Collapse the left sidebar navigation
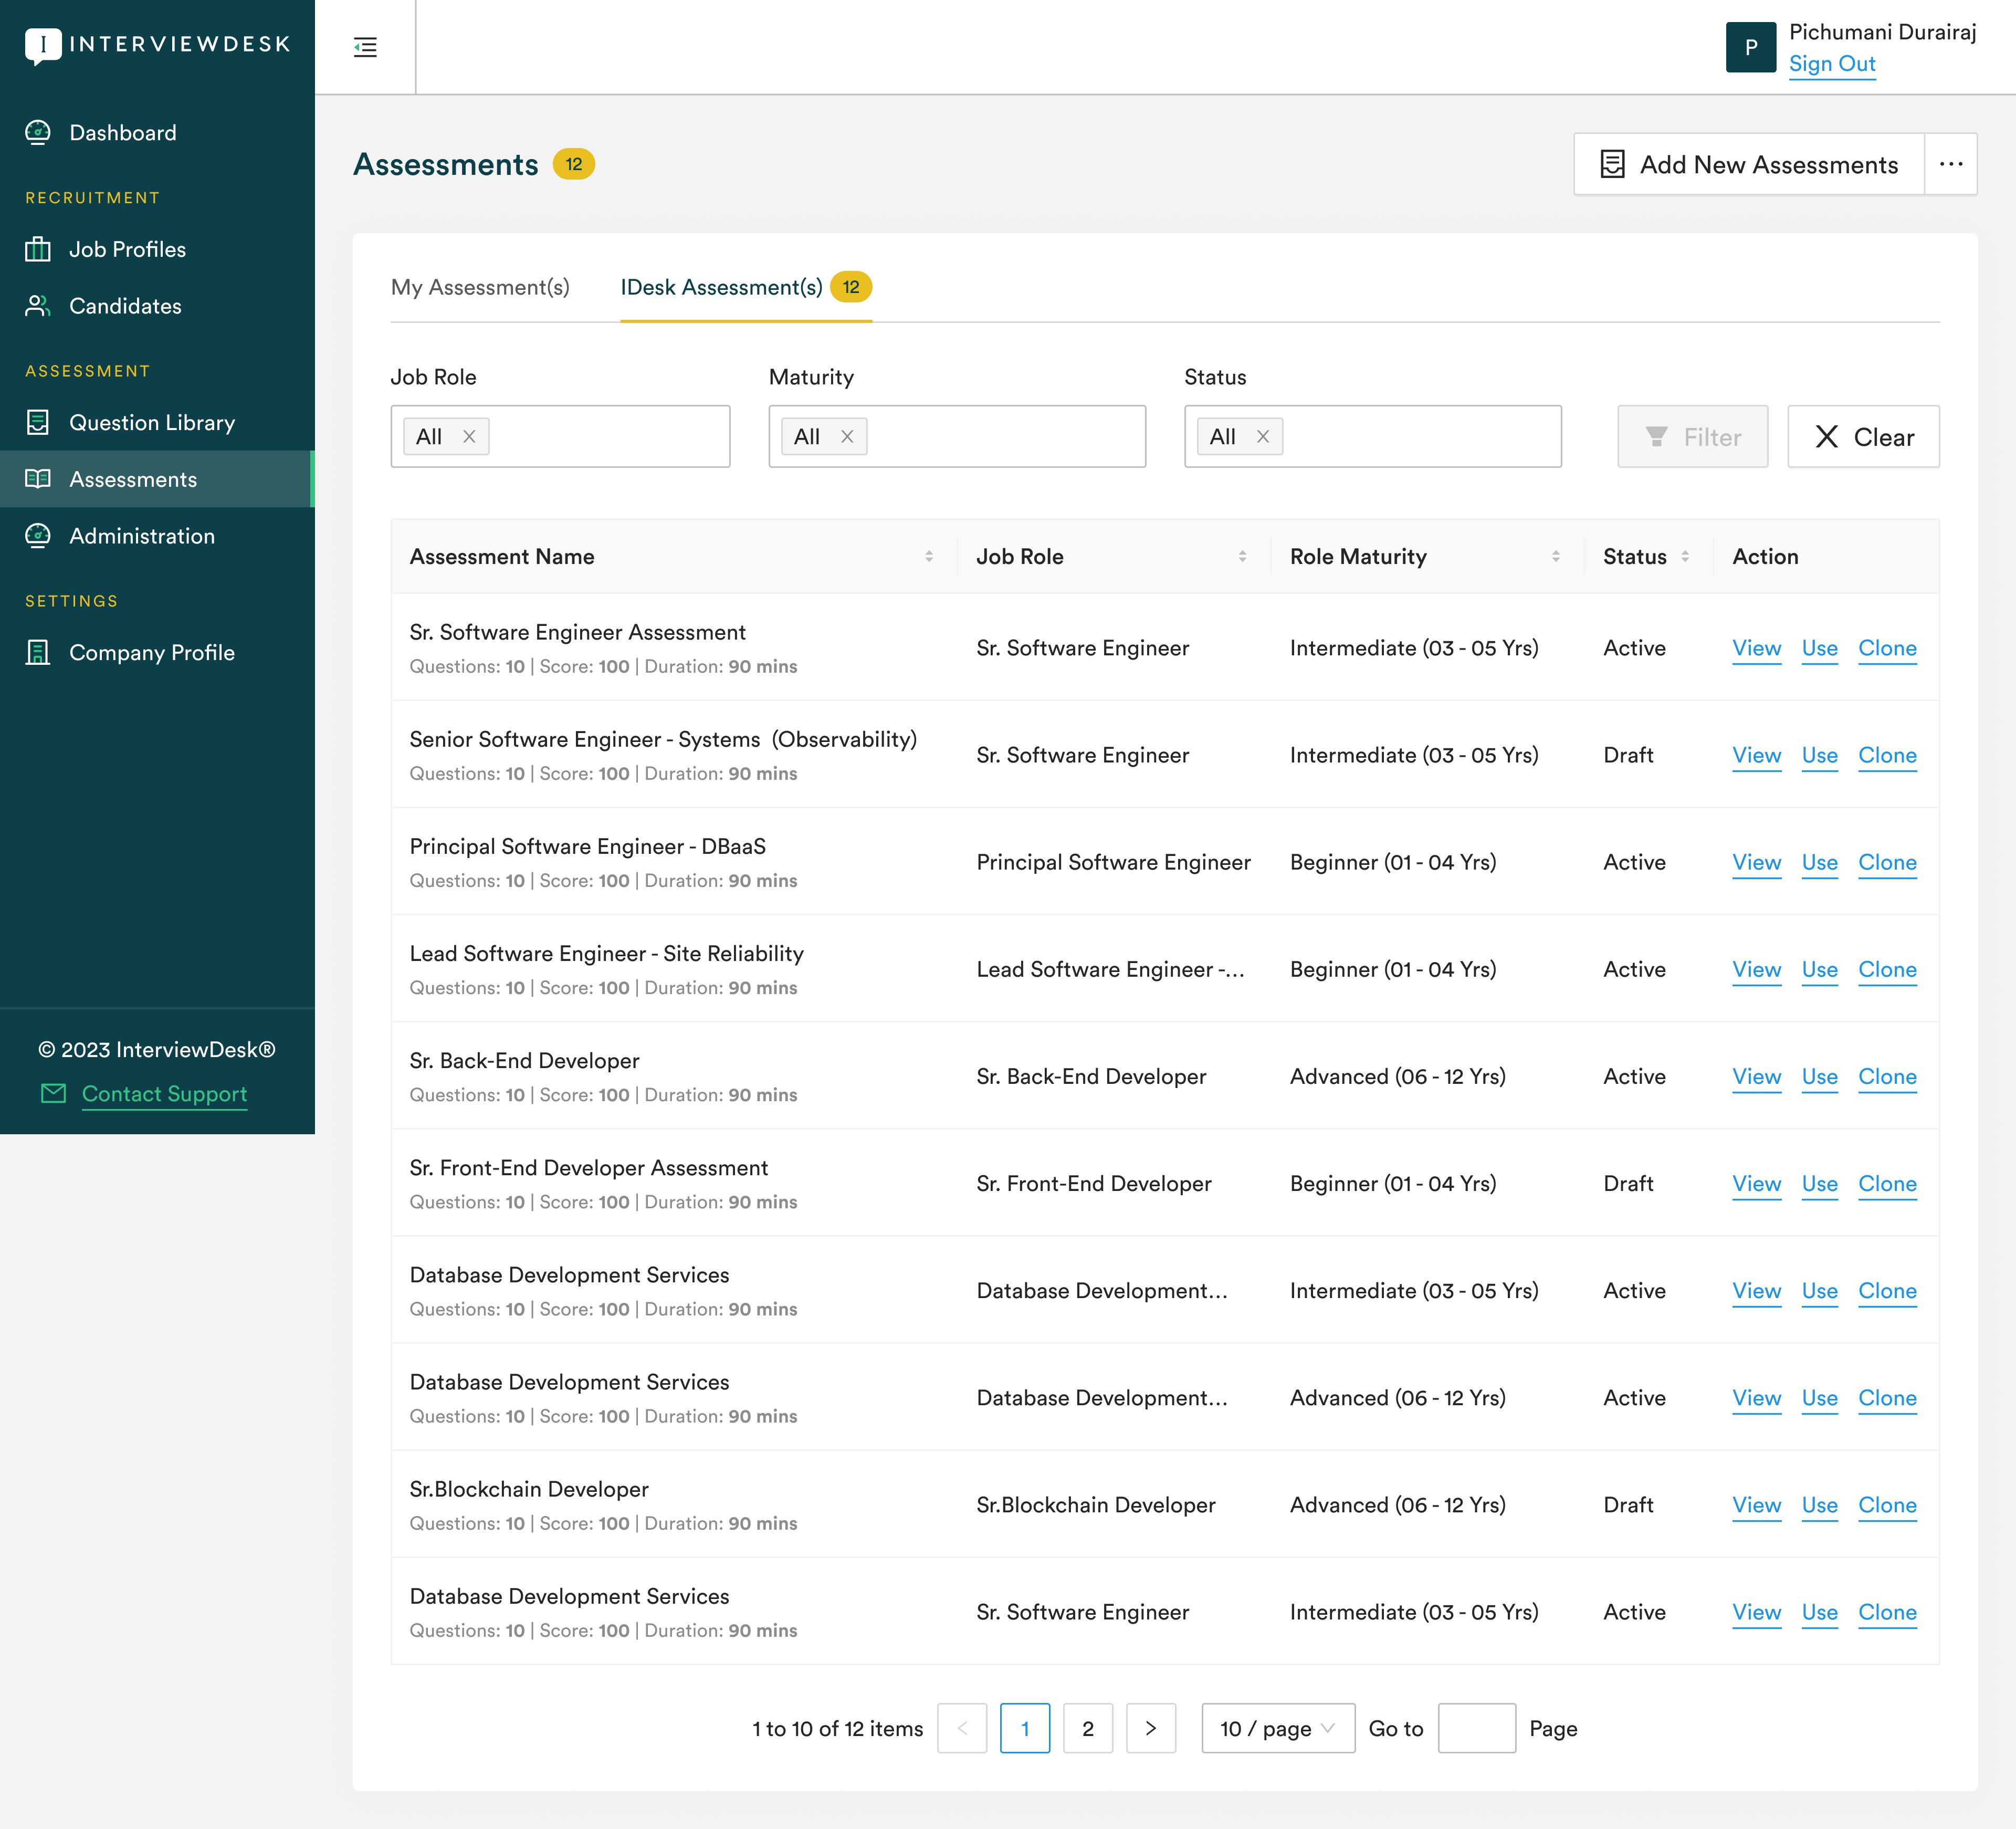Screen dimensions: 2016x1829 pos(365,46)
